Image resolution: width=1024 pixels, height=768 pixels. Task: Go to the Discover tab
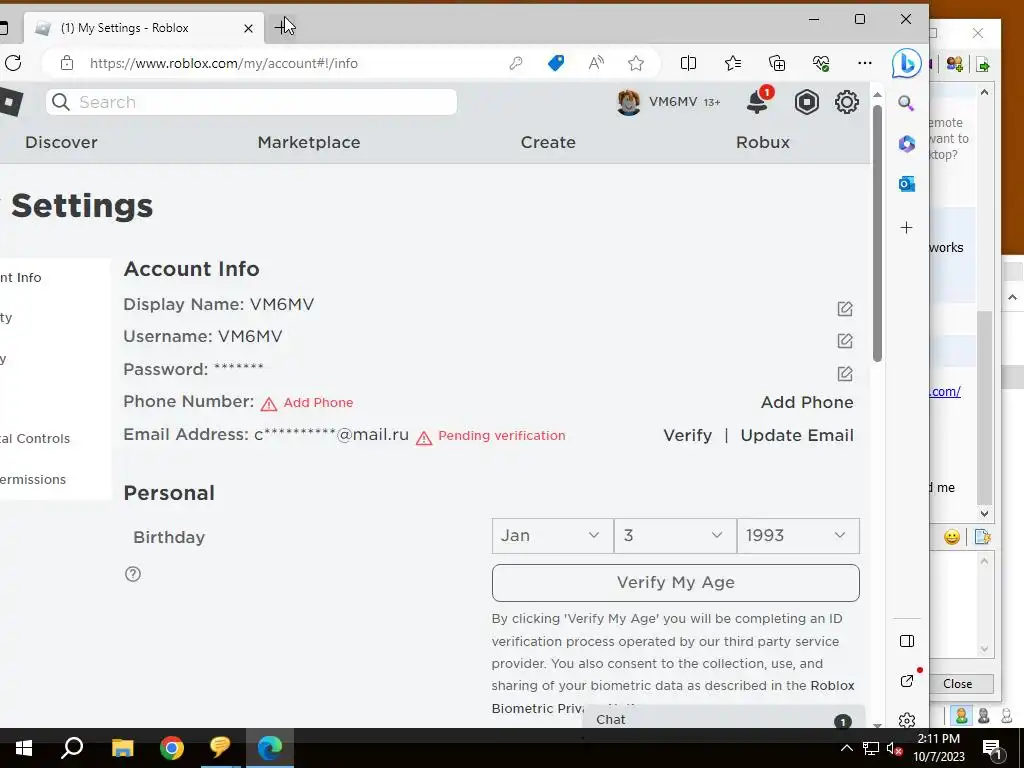pos(61,142)
